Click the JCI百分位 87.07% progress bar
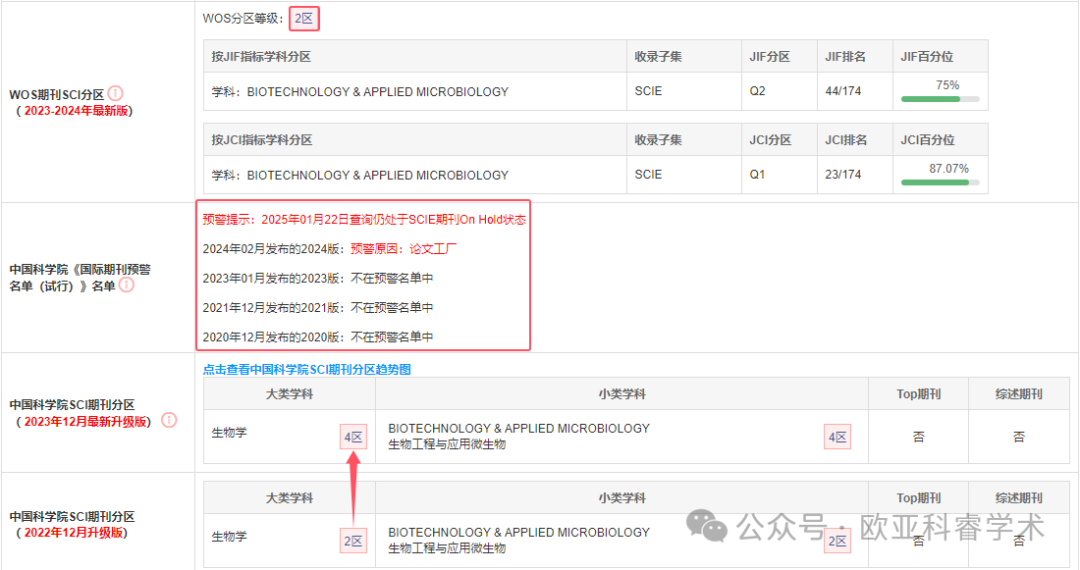The width and height of the screenshot is (1080, 570). [x=939, y=182]
